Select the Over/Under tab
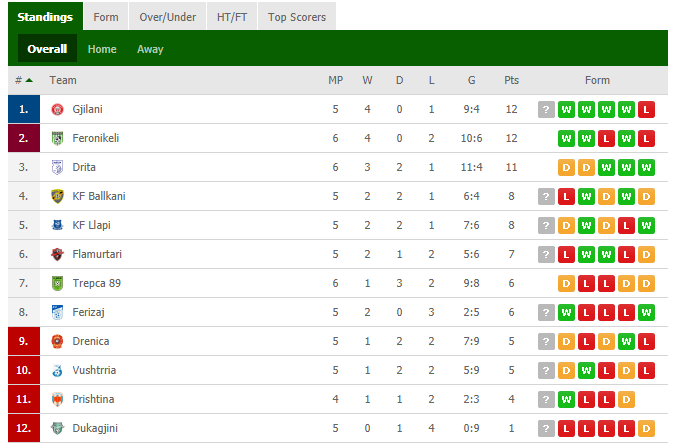678x447 pixels. (167, 17)
